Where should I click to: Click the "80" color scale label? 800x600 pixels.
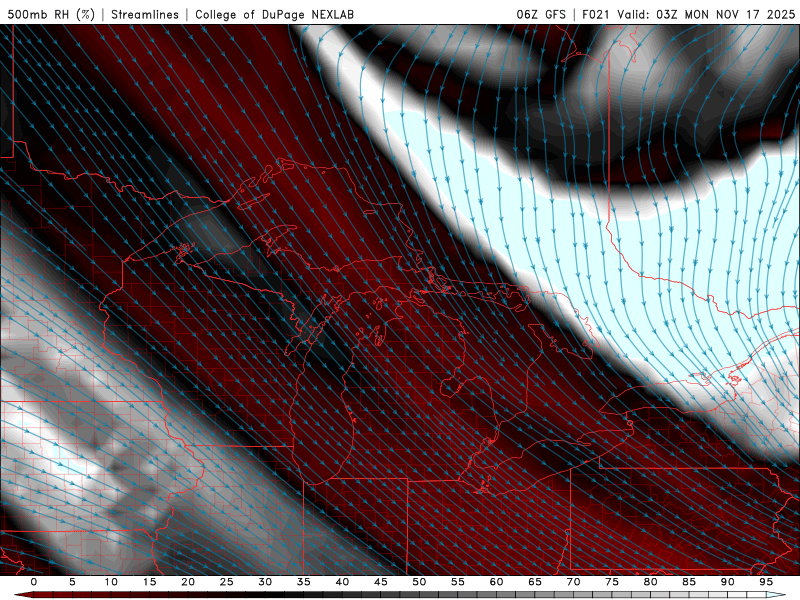pos(650,582)
